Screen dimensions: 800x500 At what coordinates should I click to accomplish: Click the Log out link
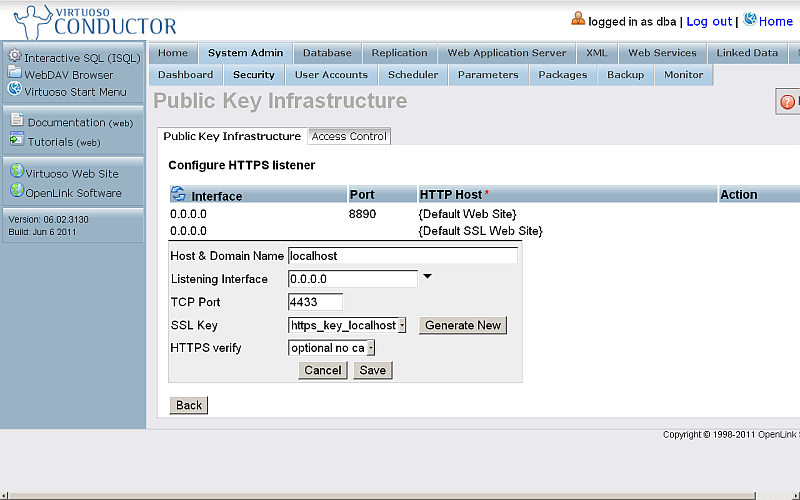(x=708, y=21)
